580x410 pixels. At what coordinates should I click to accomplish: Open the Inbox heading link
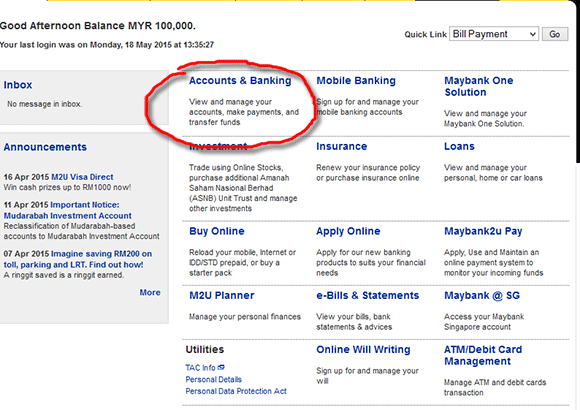point(18,85)
